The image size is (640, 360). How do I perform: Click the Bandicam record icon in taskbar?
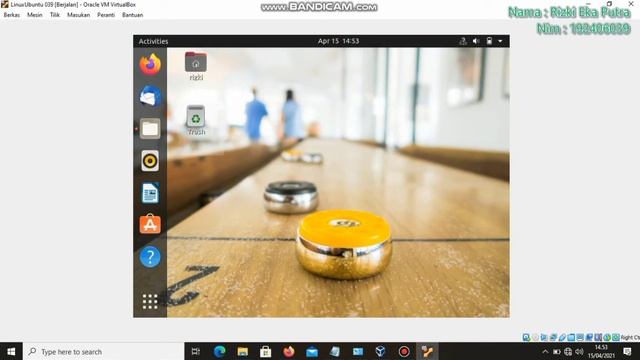404,351
